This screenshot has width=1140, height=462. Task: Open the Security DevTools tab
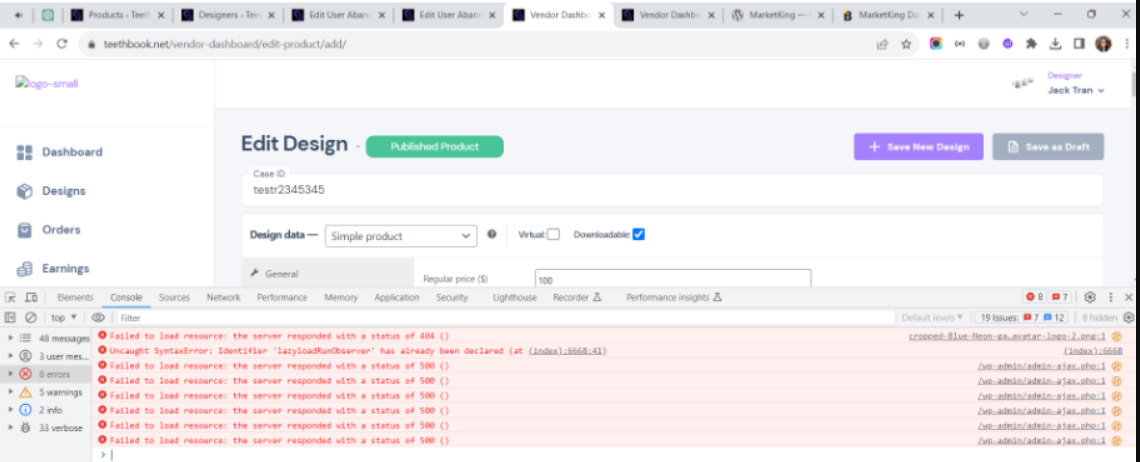click(x=452, y=298)
